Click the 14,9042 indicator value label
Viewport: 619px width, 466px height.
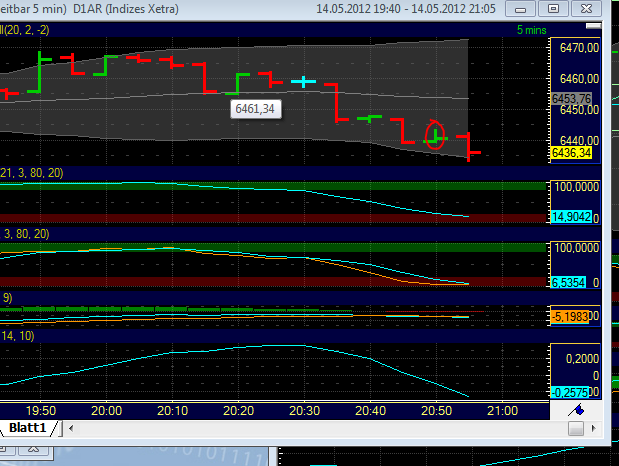coord(571,217)
